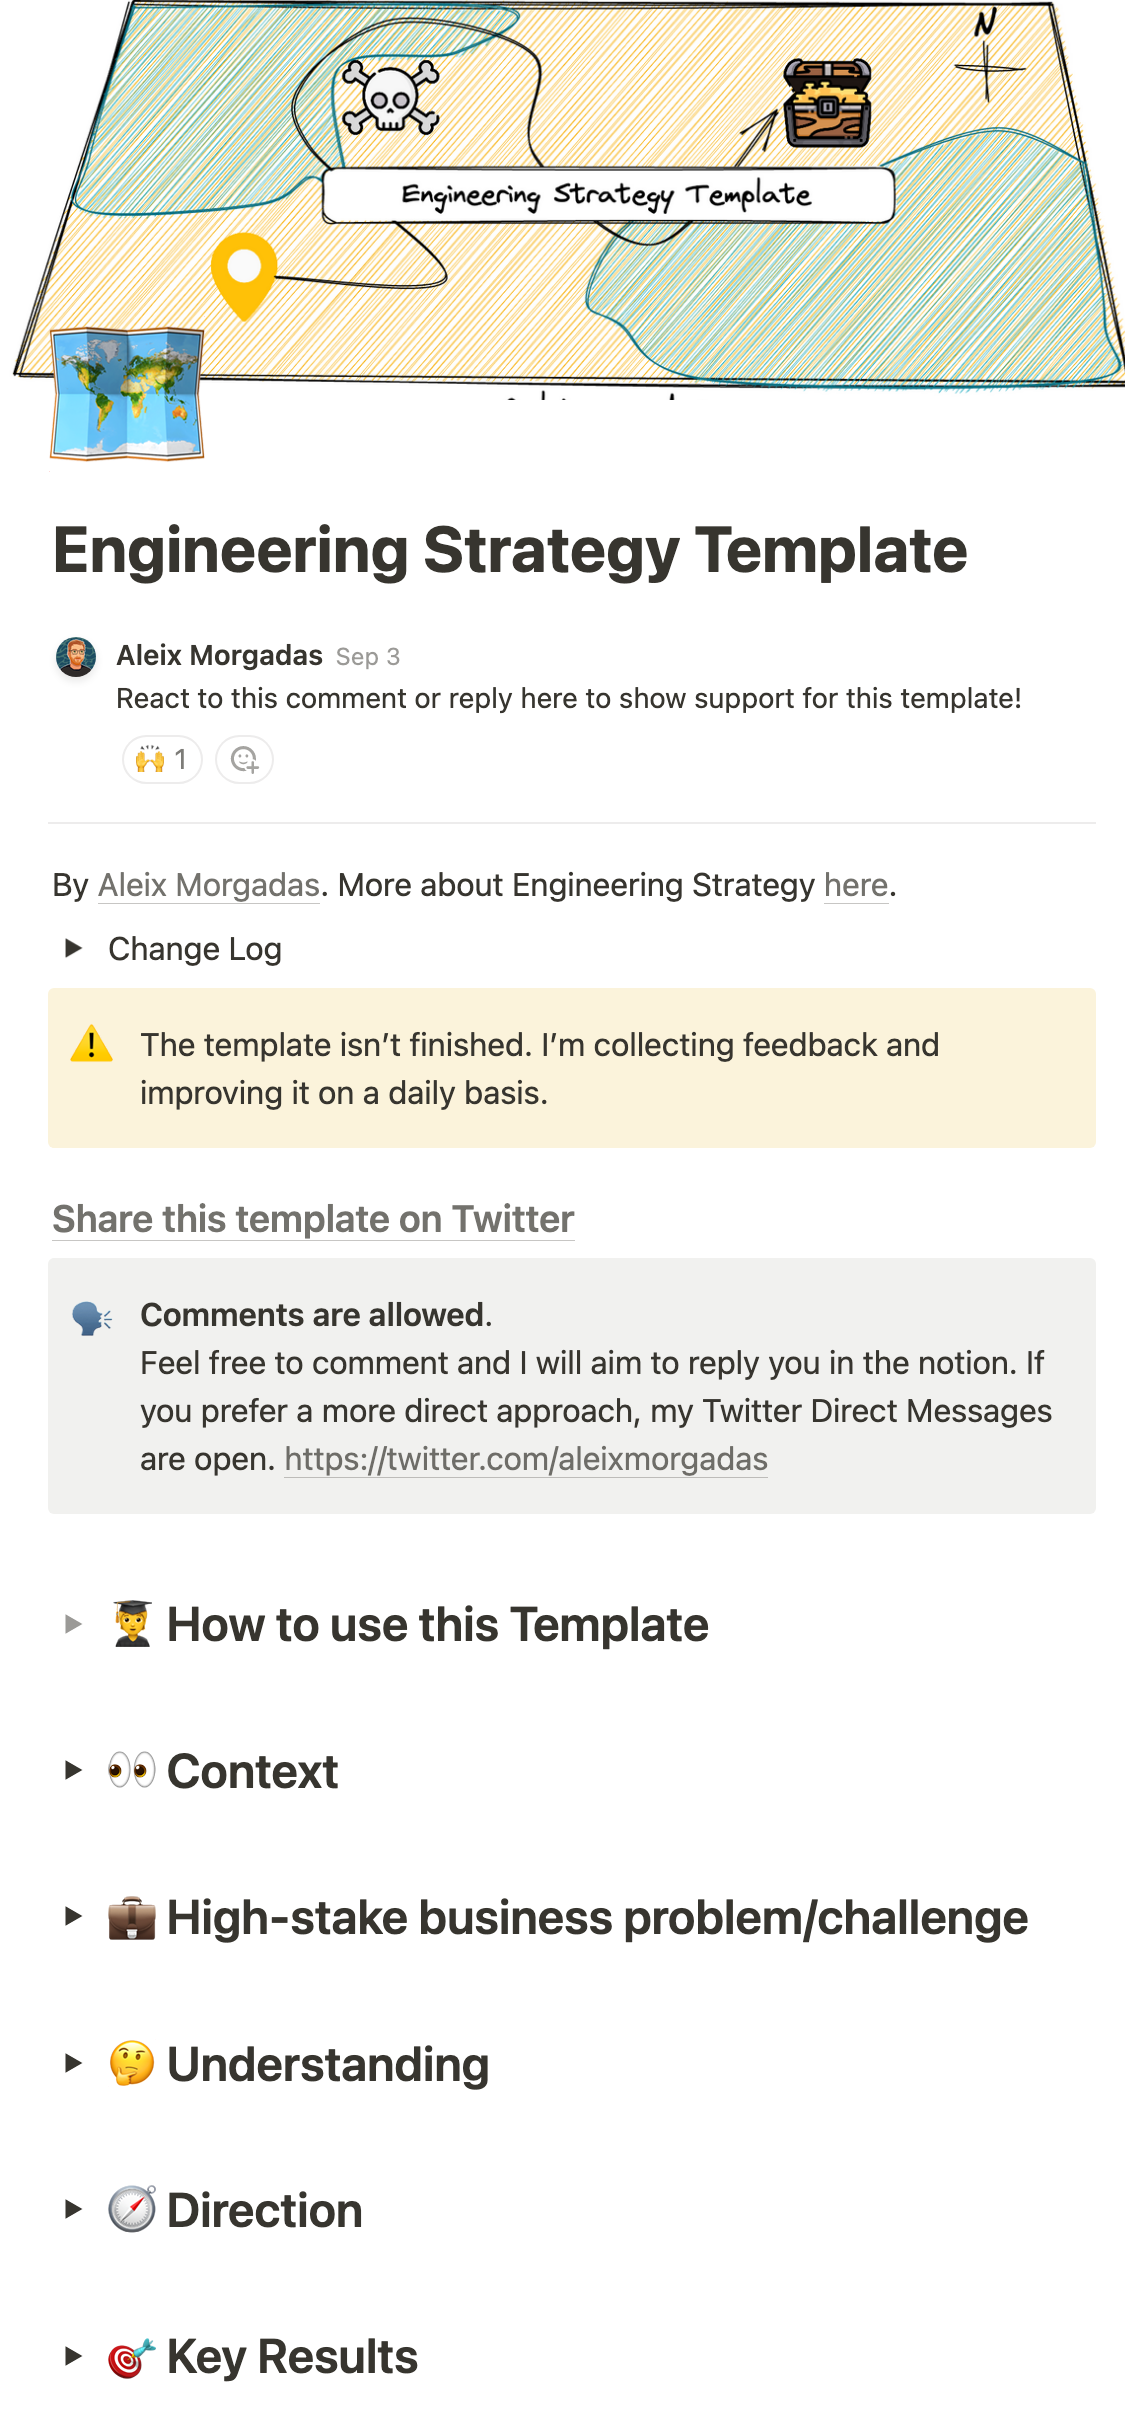Click the world map page icon
The image size is (1125, 2436).
click(x=127, y=394)
